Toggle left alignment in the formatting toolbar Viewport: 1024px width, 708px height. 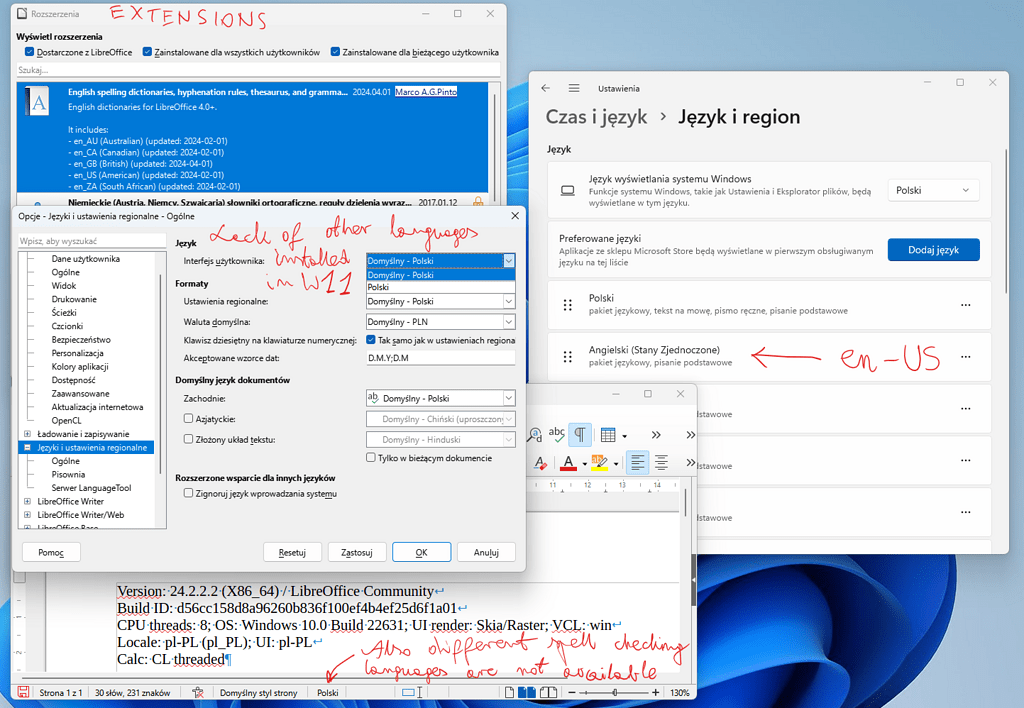coord(637,461)
